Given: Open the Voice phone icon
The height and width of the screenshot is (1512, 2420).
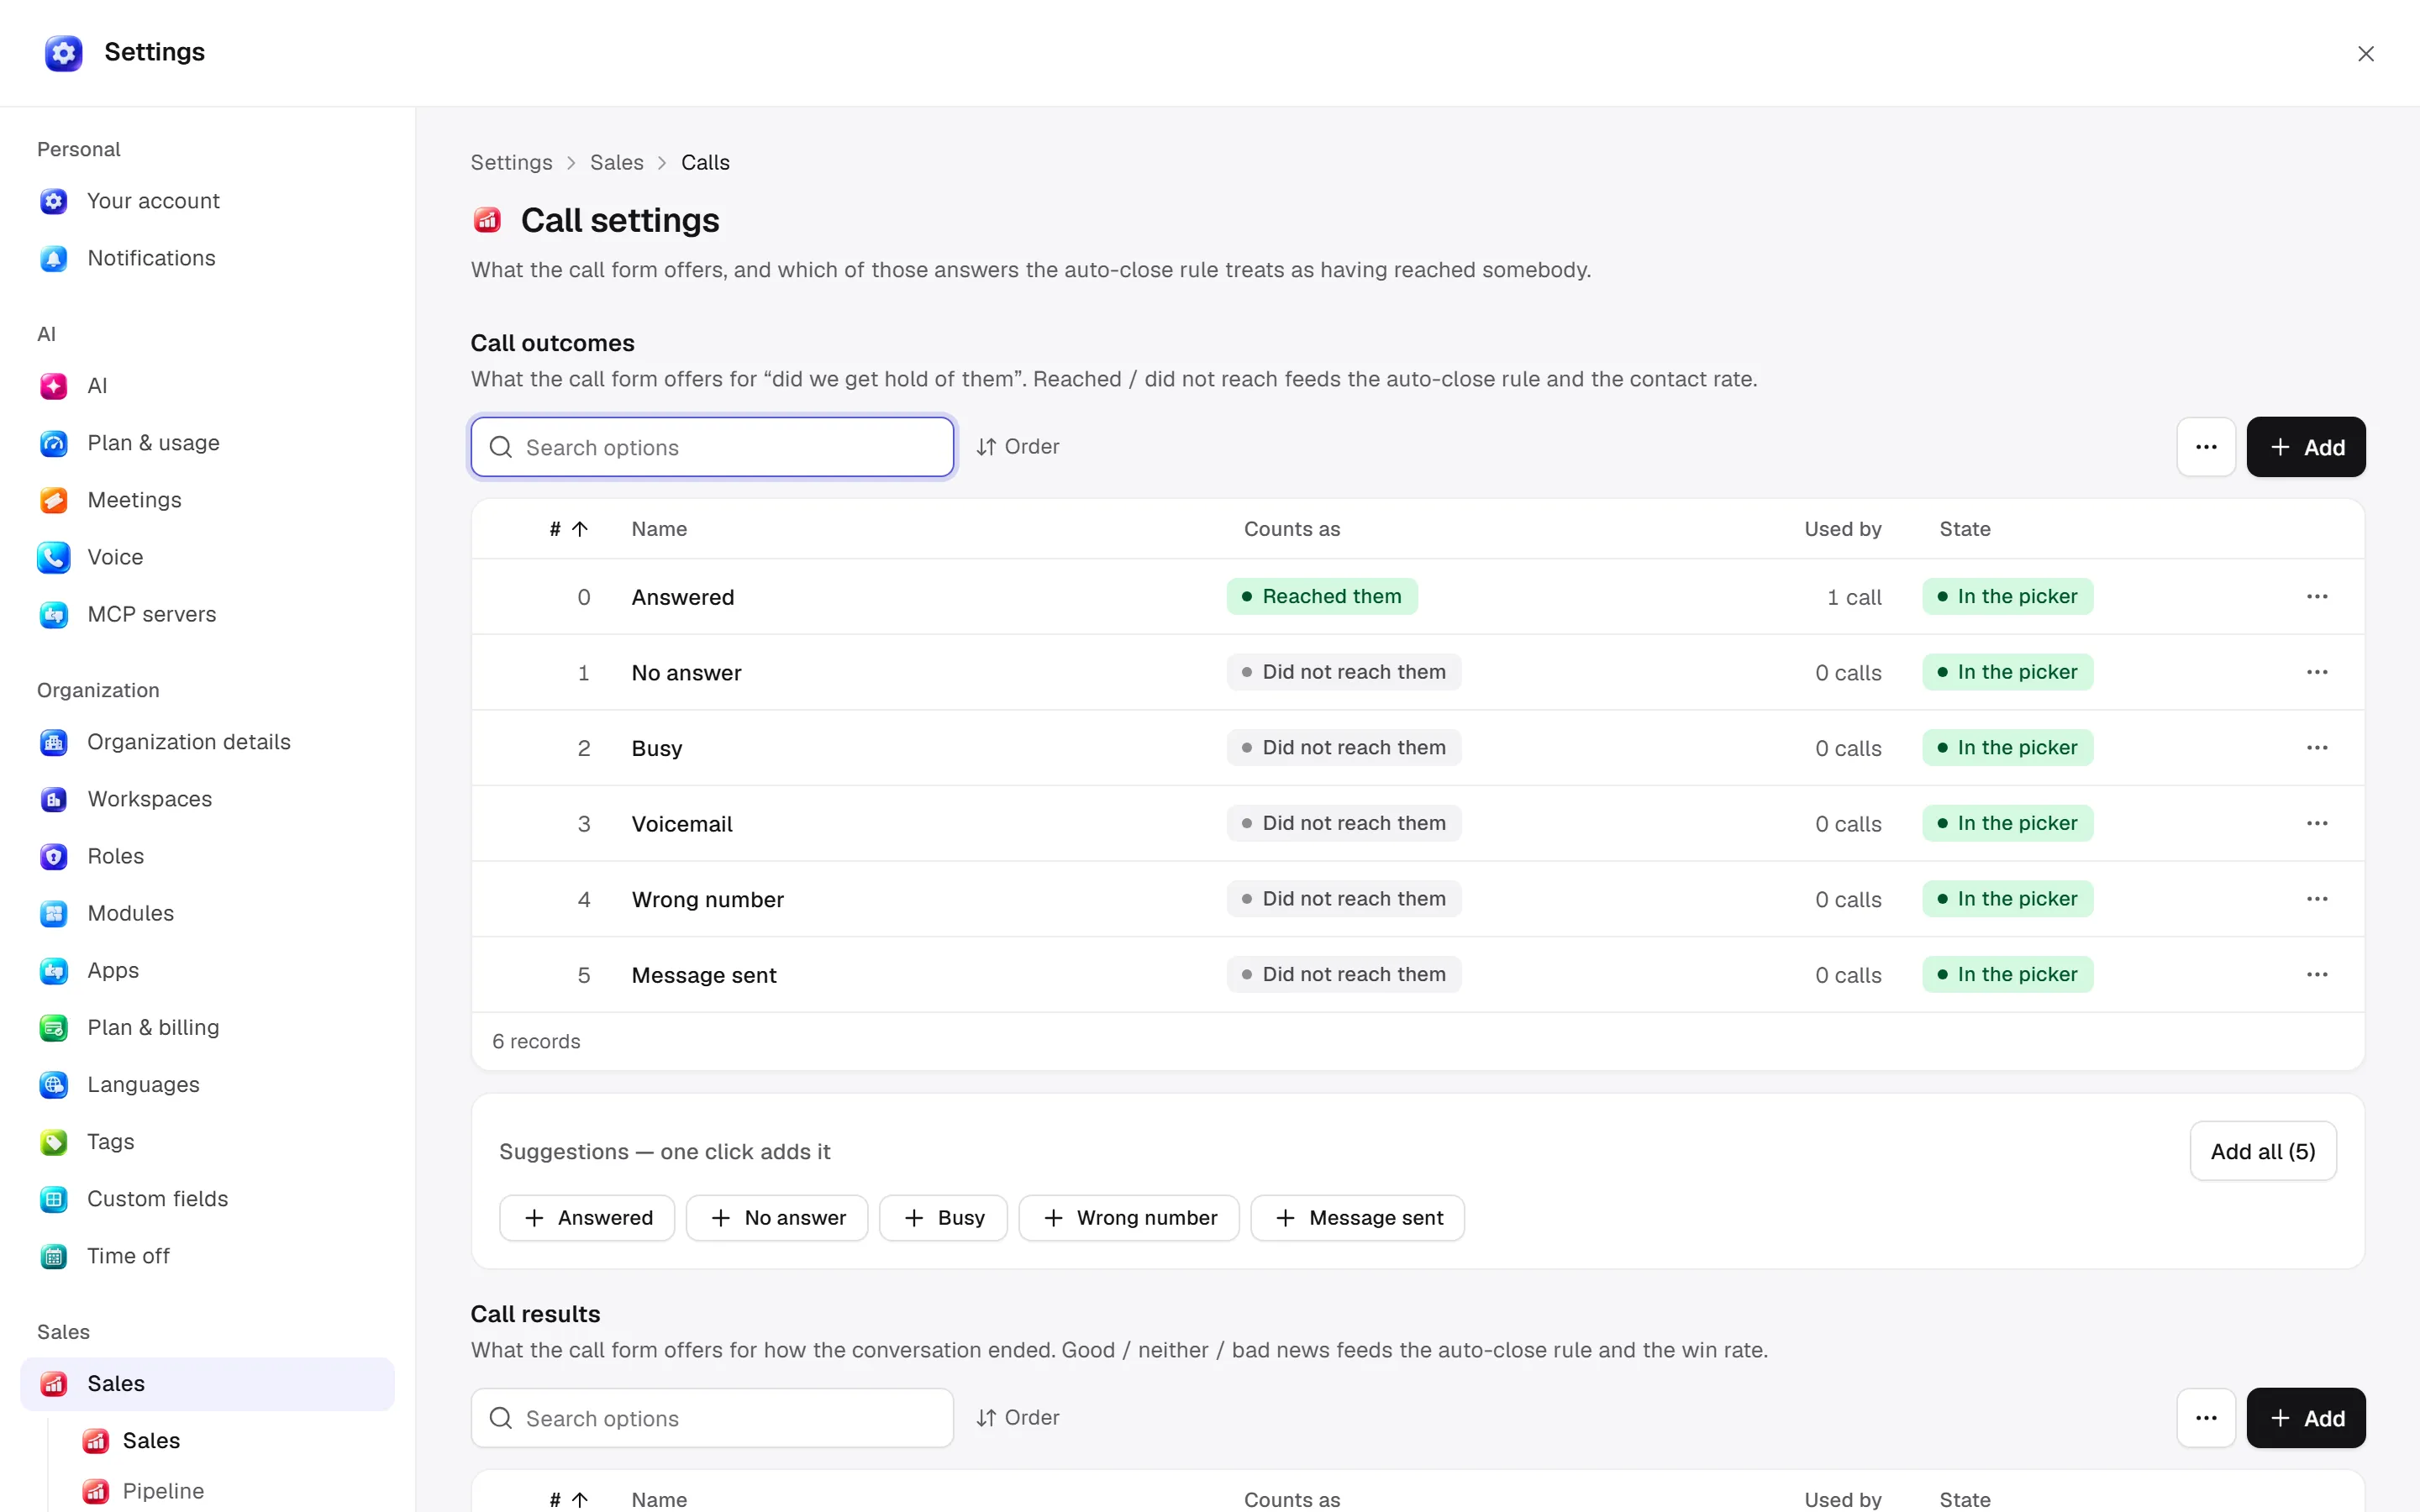Looking at the screenshot, I should click(54, 557).
